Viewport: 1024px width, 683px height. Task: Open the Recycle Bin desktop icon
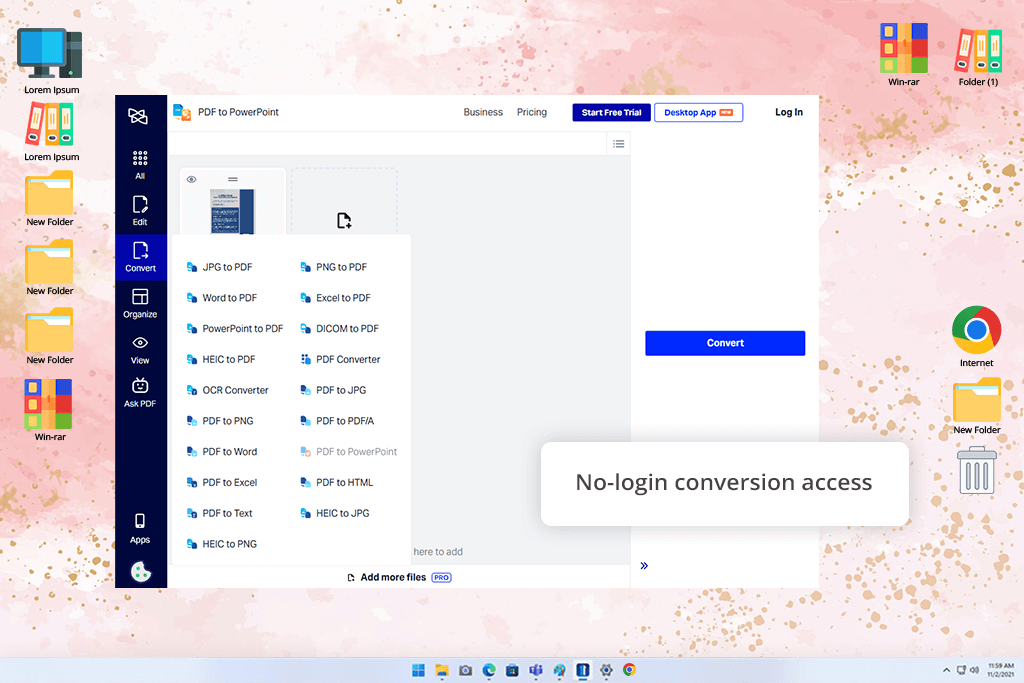(x=976, y=470)
